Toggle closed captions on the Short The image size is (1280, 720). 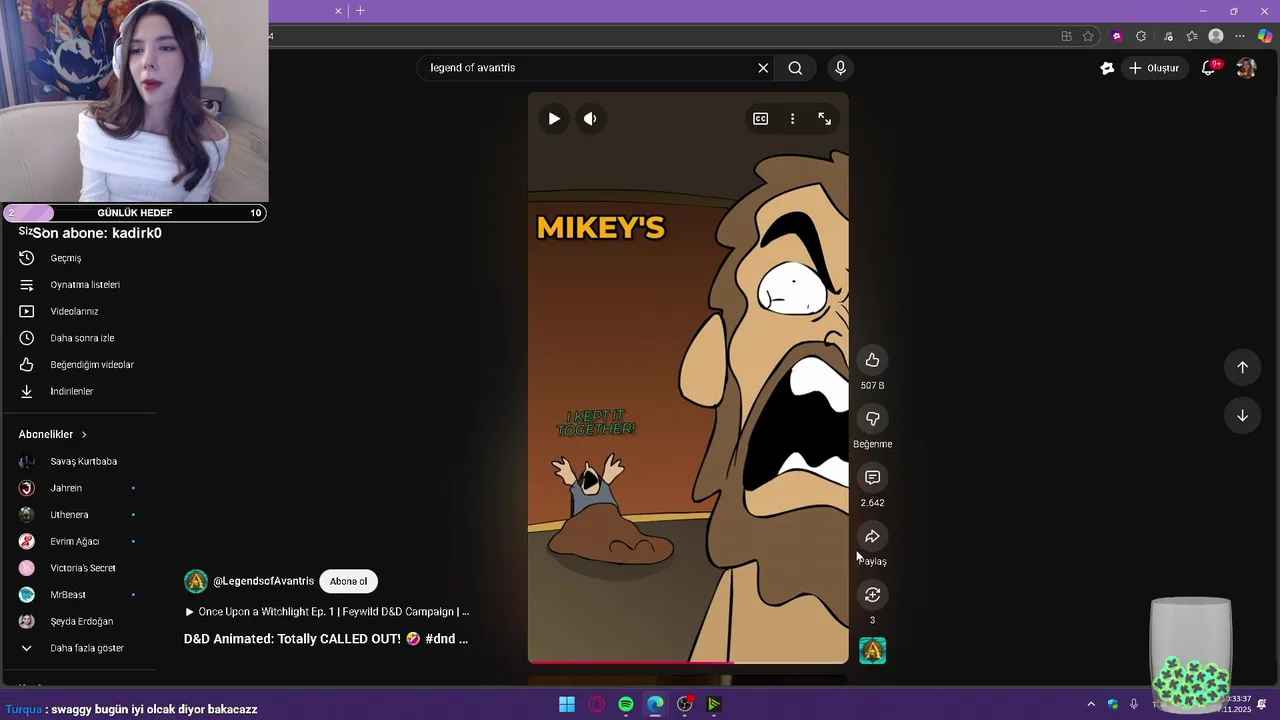[760, 118]
